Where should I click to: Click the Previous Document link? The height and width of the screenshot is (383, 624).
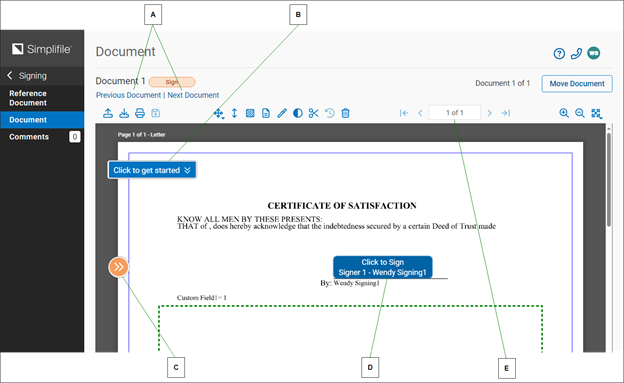[129, 95]
